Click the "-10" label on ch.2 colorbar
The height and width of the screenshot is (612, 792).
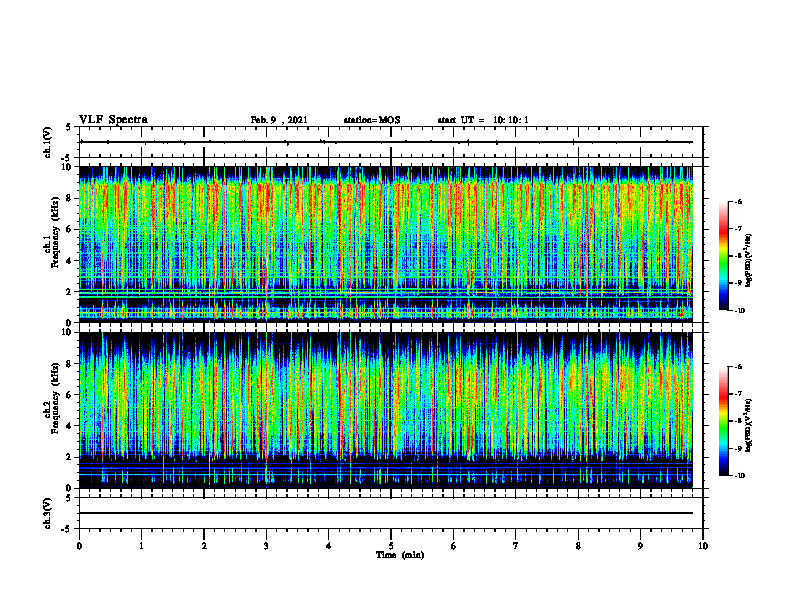pyautogui.click(x=740, y=476)
